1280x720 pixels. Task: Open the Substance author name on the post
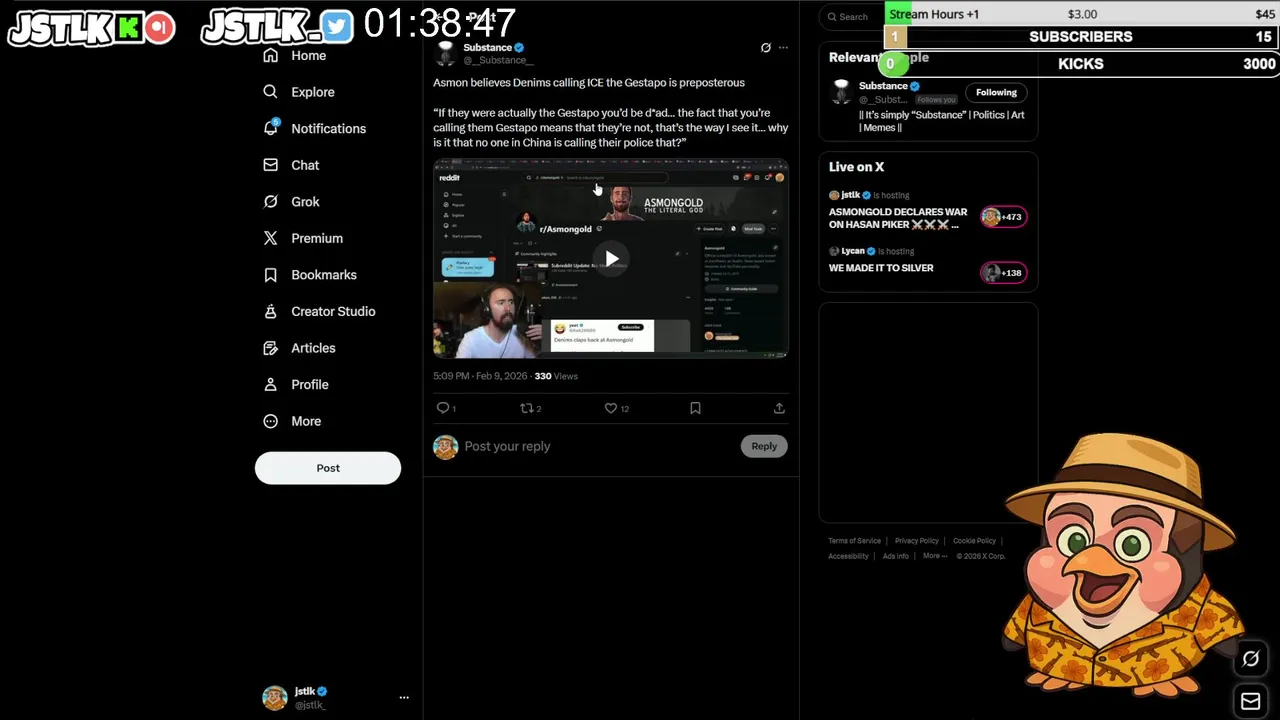pyautogui.click(x=487, y=47)
